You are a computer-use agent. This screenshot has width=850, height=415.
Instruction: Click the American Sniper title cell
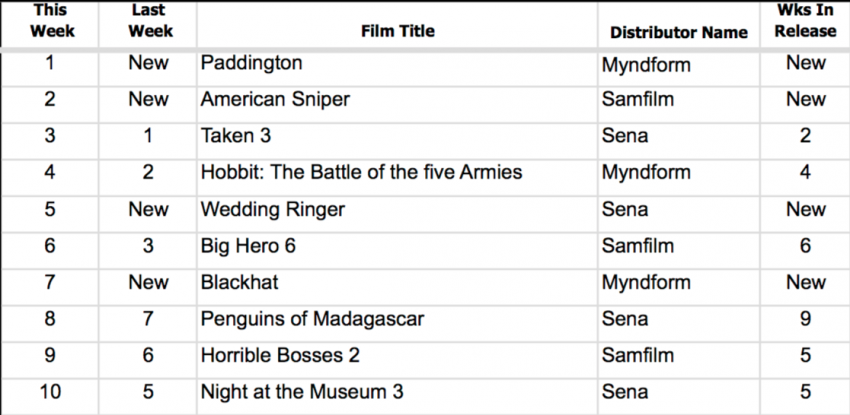pyautogui.click(x=275, y=100)
